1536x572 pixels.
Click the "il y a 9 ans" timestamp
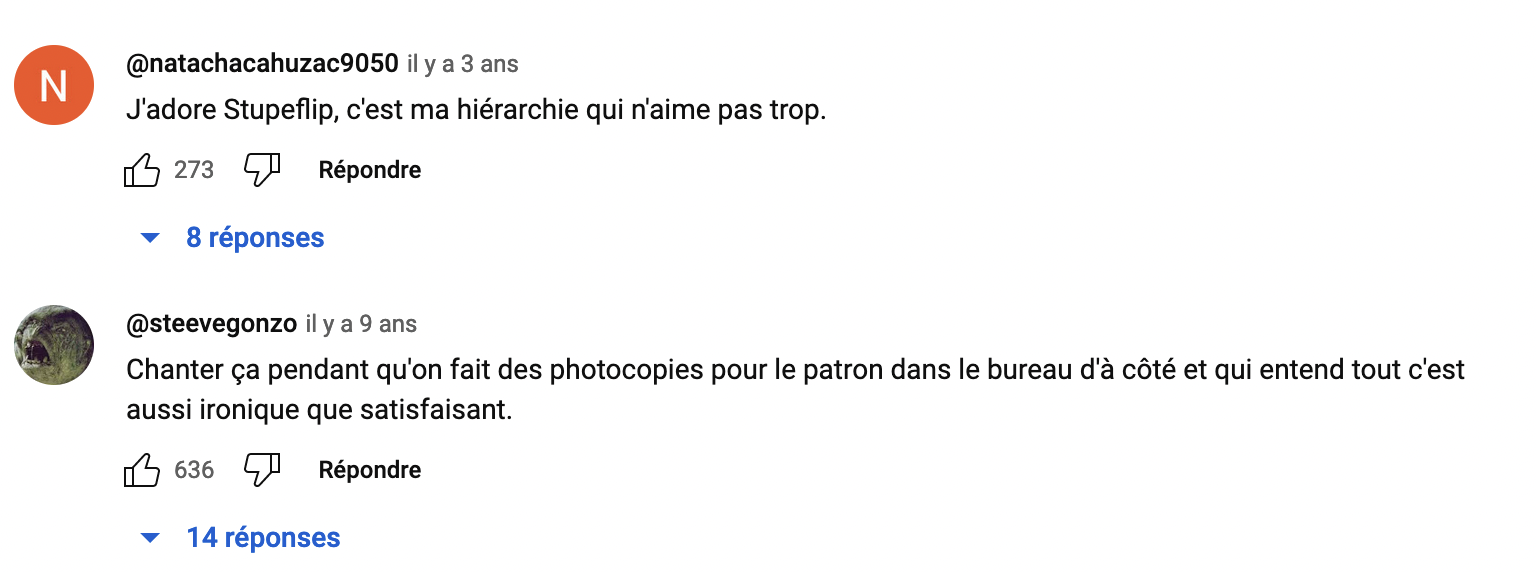[x=361, y=324]
